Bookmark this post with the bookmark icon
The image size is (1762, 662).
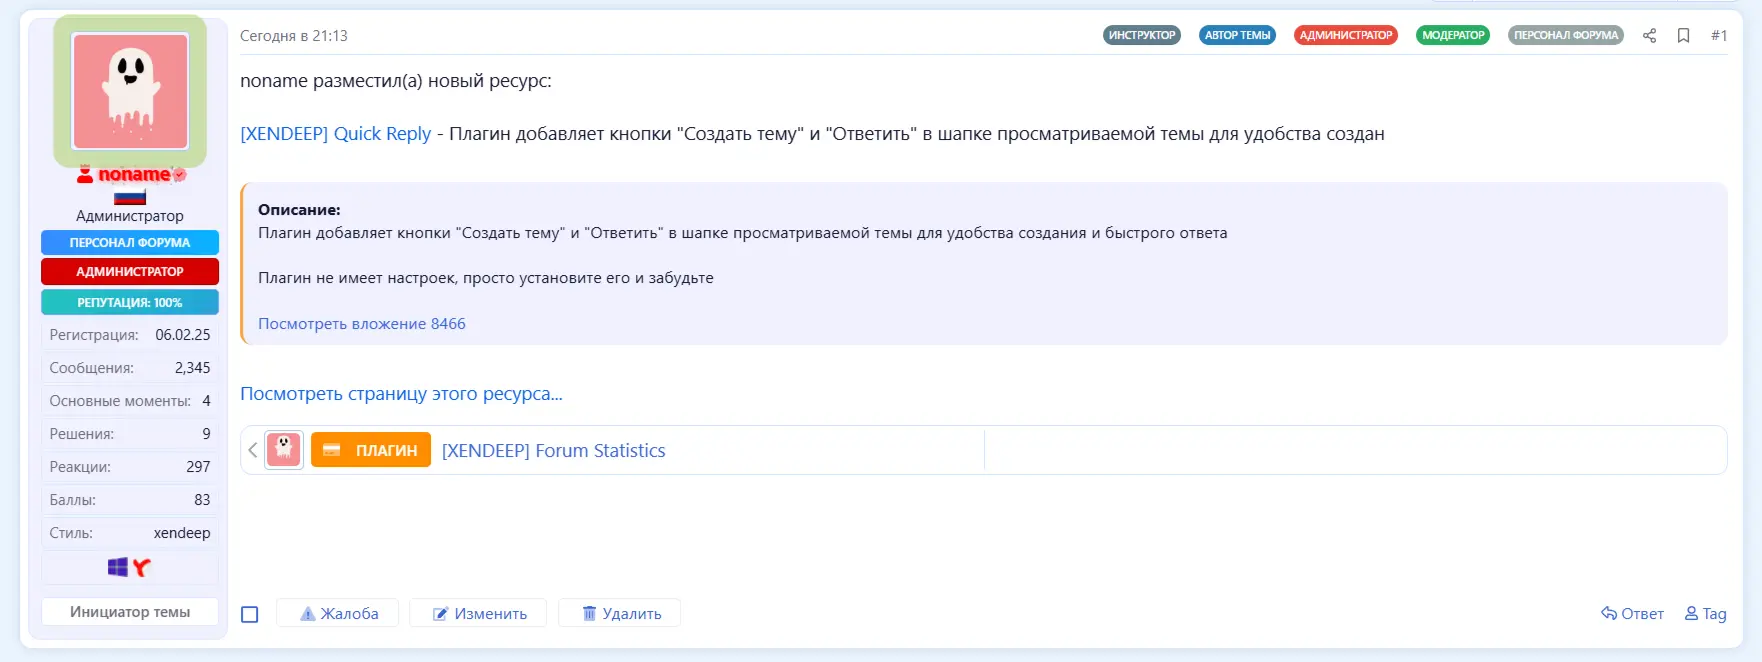pos(1683,36)
